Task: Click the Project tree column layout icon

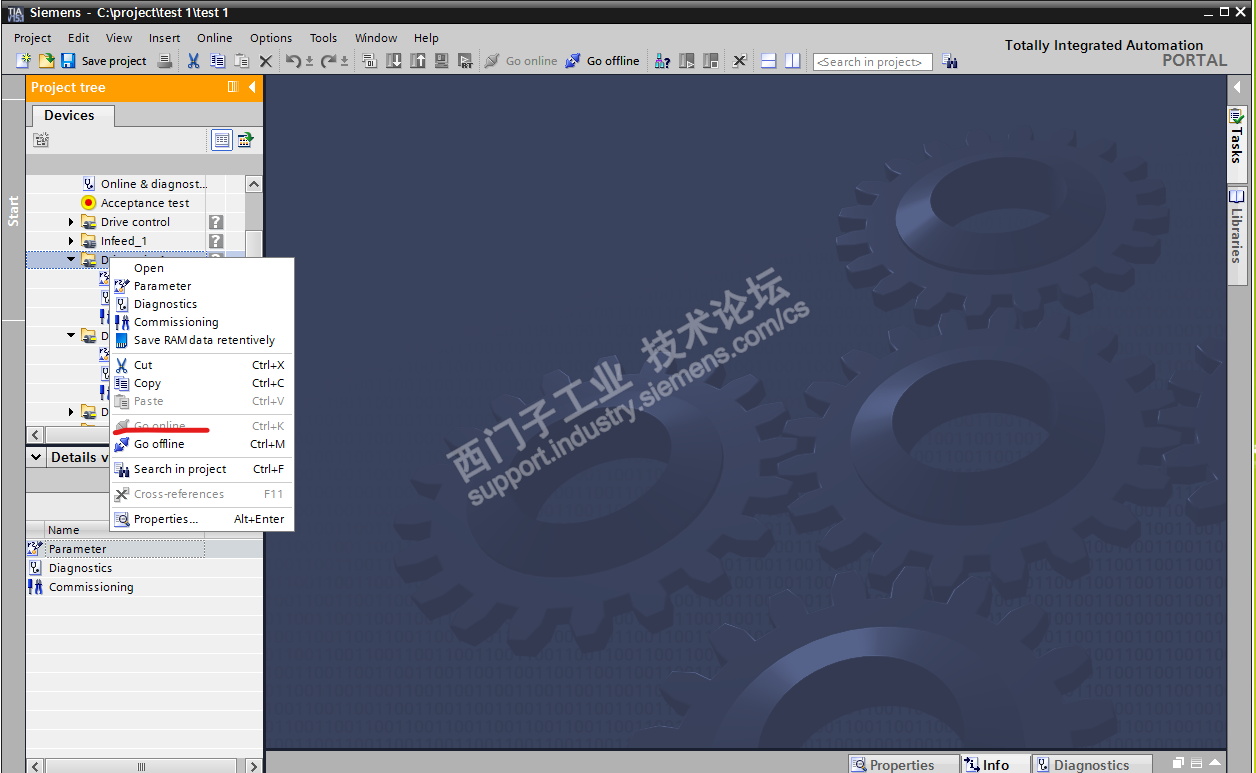Action: (233, 87)
